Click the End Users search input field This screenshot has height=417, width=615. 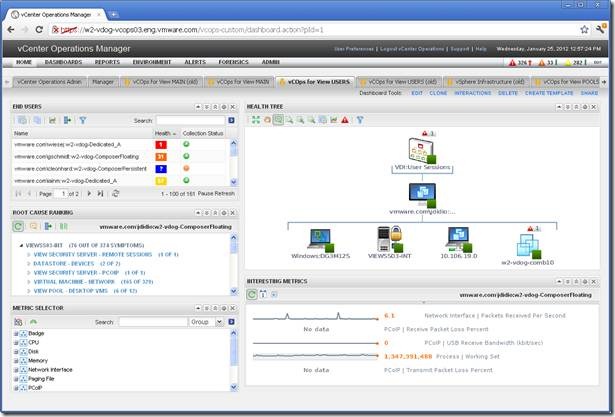pos(190,120)
